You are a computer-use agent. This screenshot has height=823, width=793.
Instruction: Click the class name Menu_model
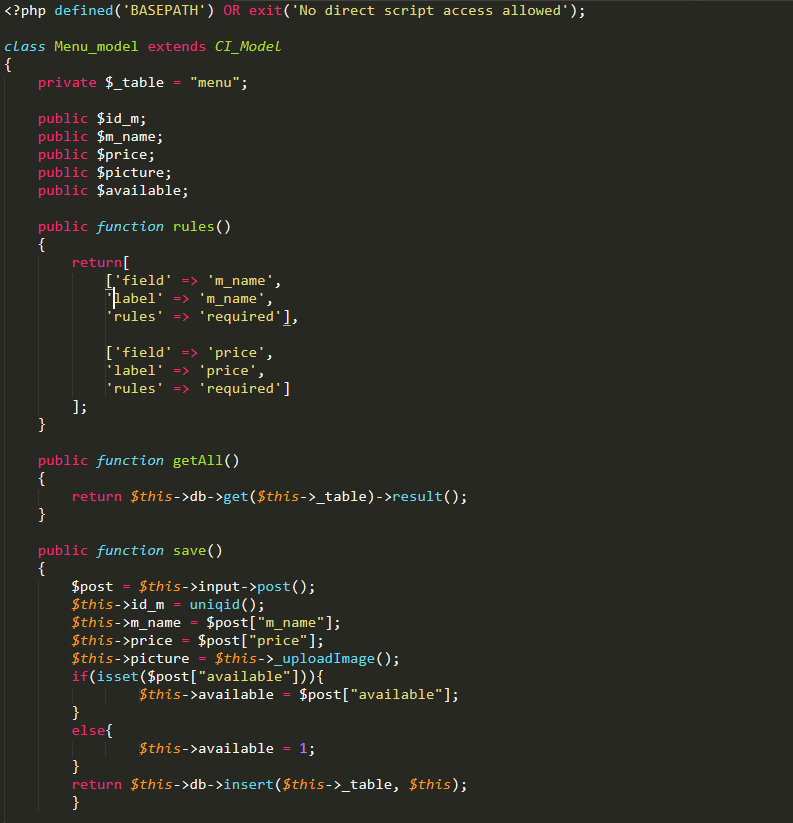point(96,47)
